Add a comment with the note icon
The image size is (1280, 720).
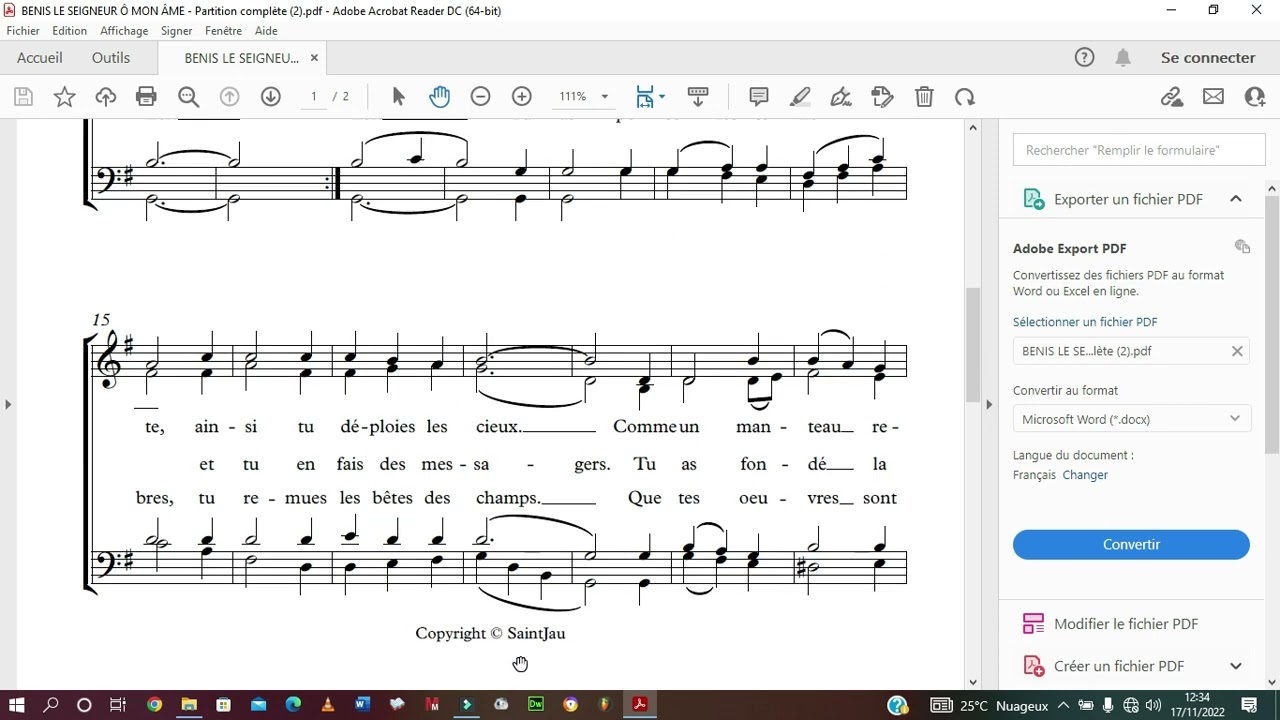click(x=759, y=97)
